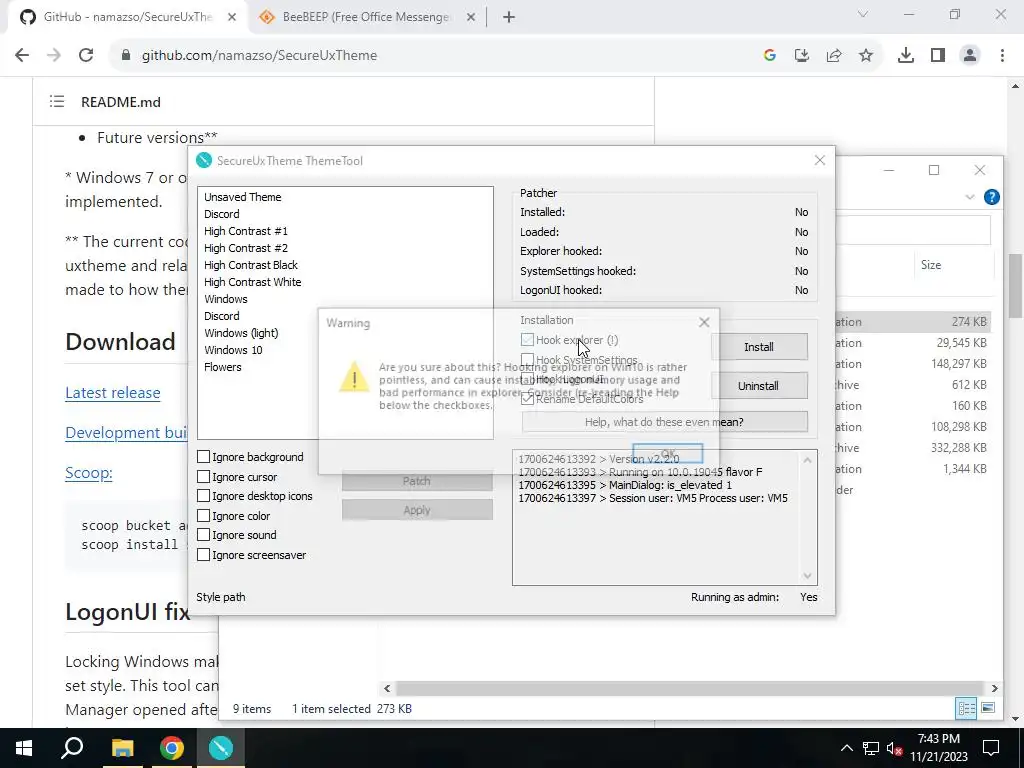Enable Ignore color checkbox

click(203, 515)
